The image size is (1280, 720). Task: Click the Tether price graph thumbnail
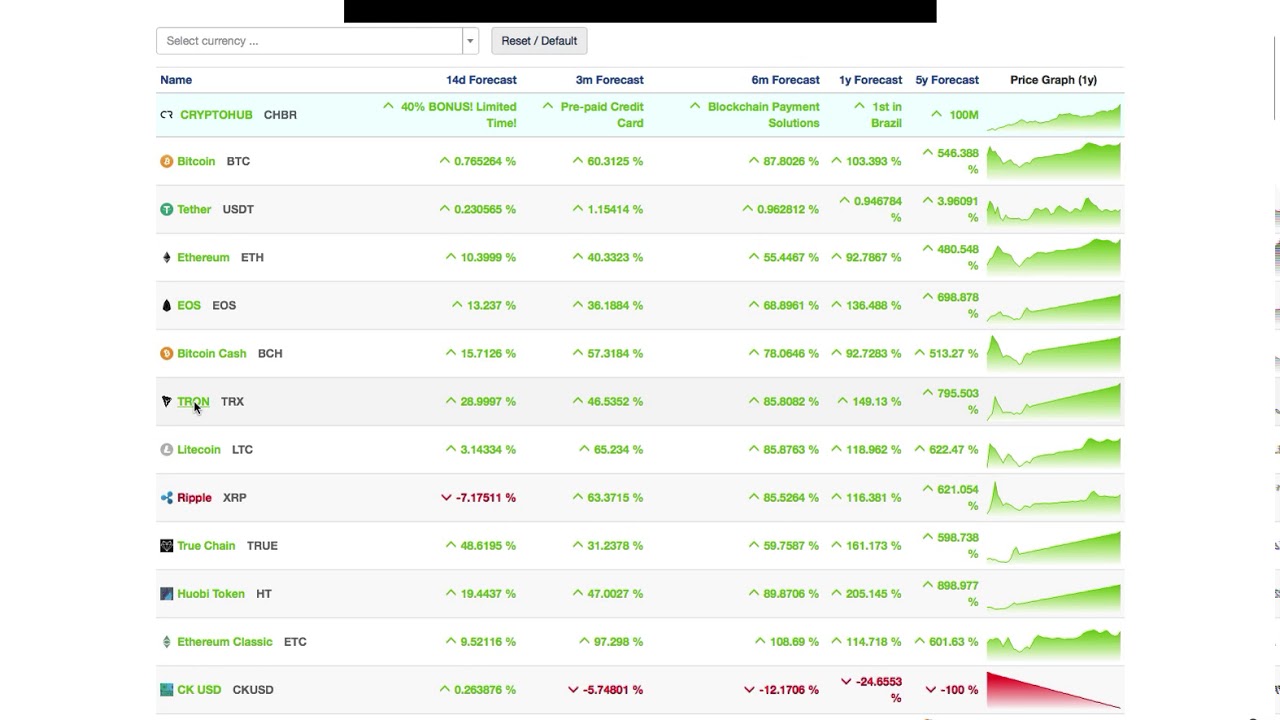coord(1054,209)
